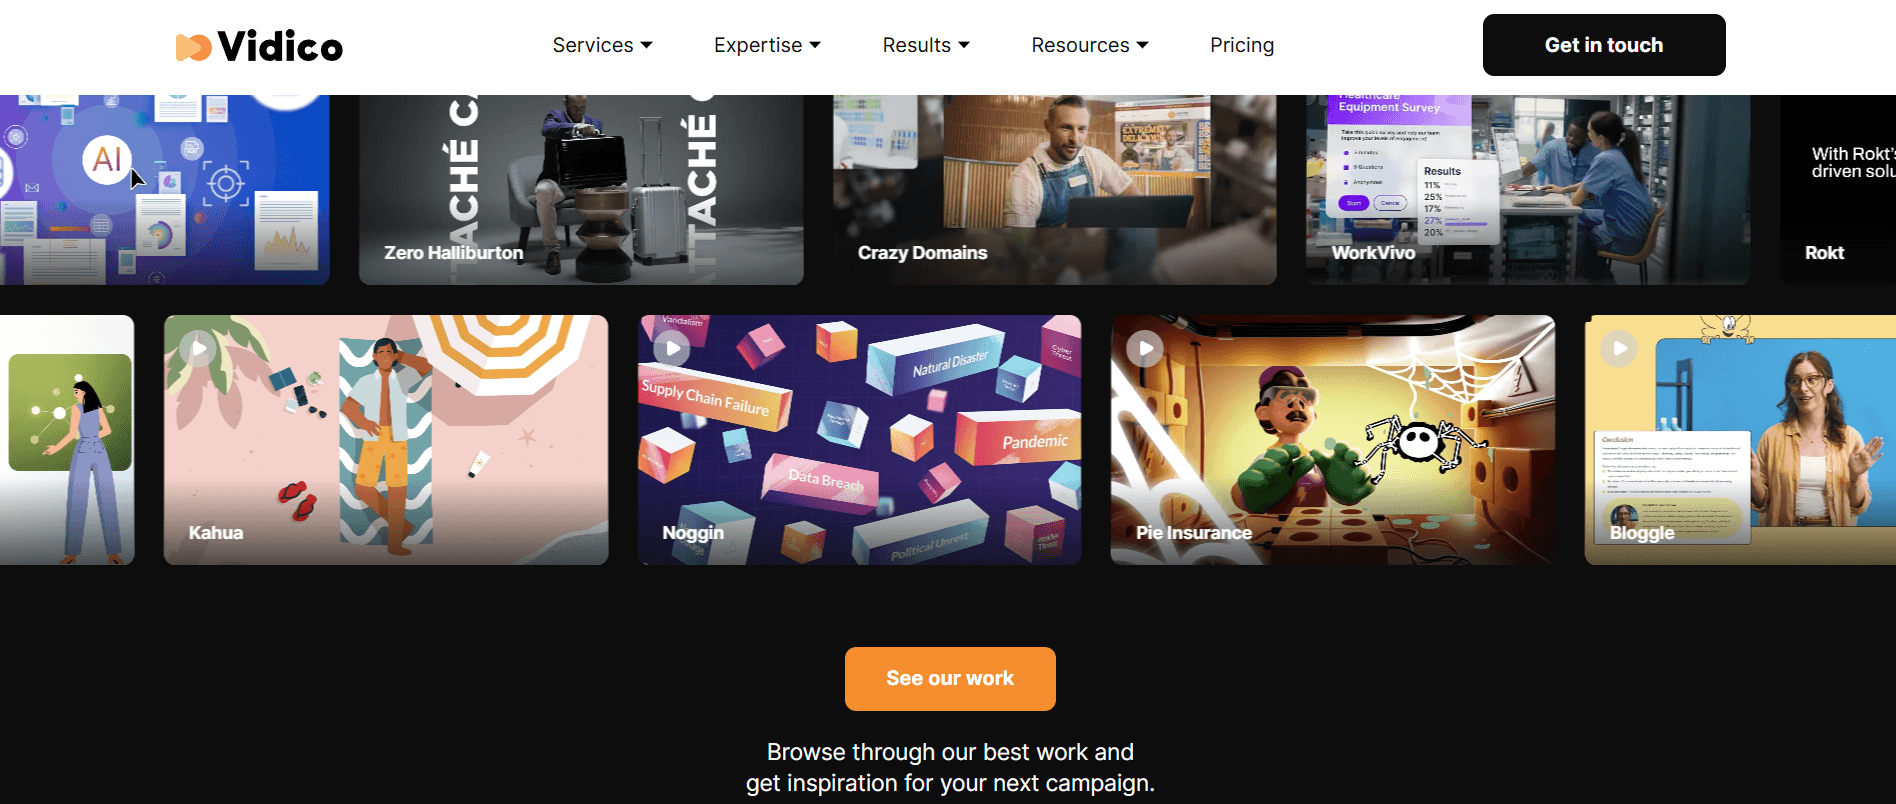This screenshot has height=804, width=1896.
Task: Click the Get in touch button
Action: pos(1604,45)
